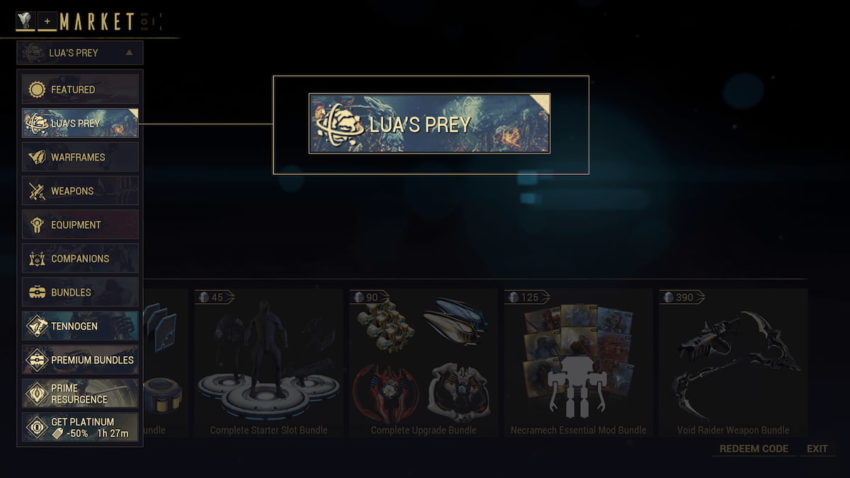Image resolution: width=850 pixels, height=478 pixels.
Task: Open the Complete Starter Slot Bundle
Action: tap(268, 363)
